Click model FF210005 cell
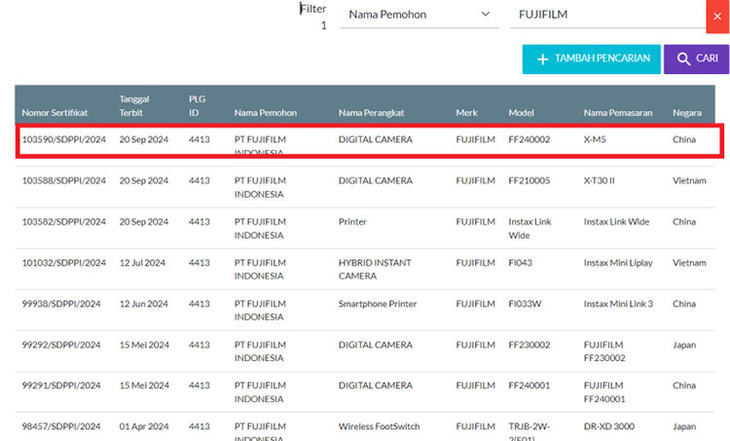This screenshot has height=441, width=730. click(529, 180)
